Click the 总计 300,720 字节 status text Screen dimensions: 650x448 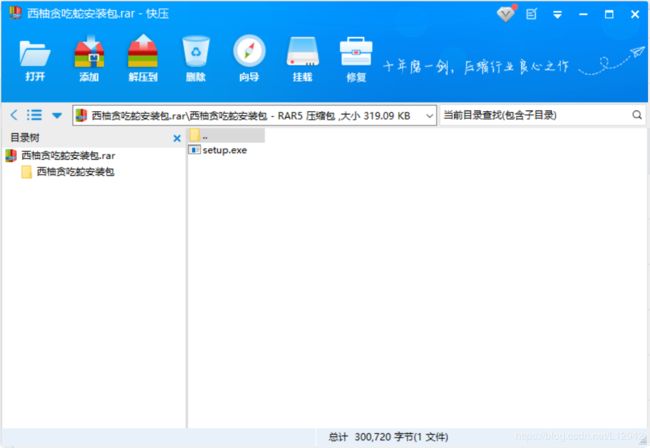388,437
